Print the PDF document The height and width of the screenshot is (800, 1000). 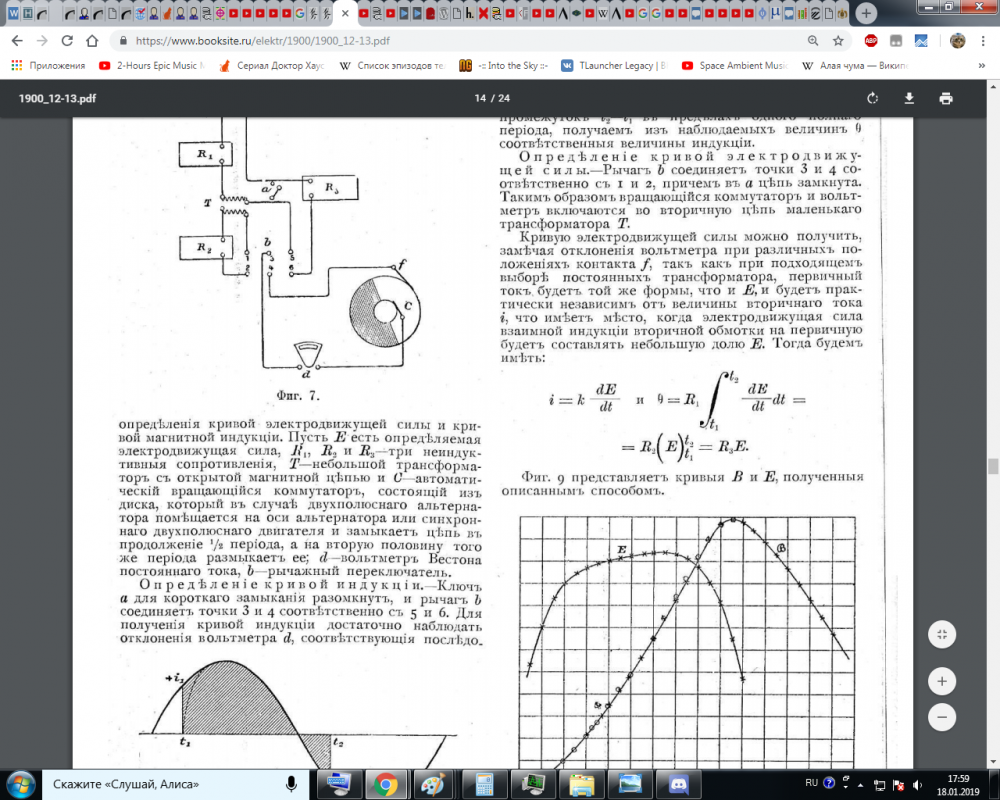[x=945, y=98]
